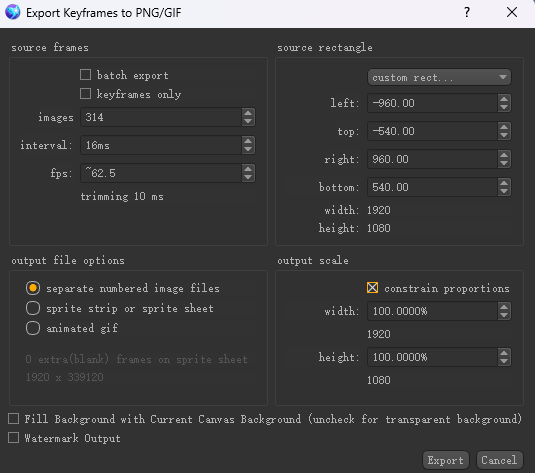Decrease the right value with down arrow
Screen dimensions: 535x473
[x=504, y=163]
